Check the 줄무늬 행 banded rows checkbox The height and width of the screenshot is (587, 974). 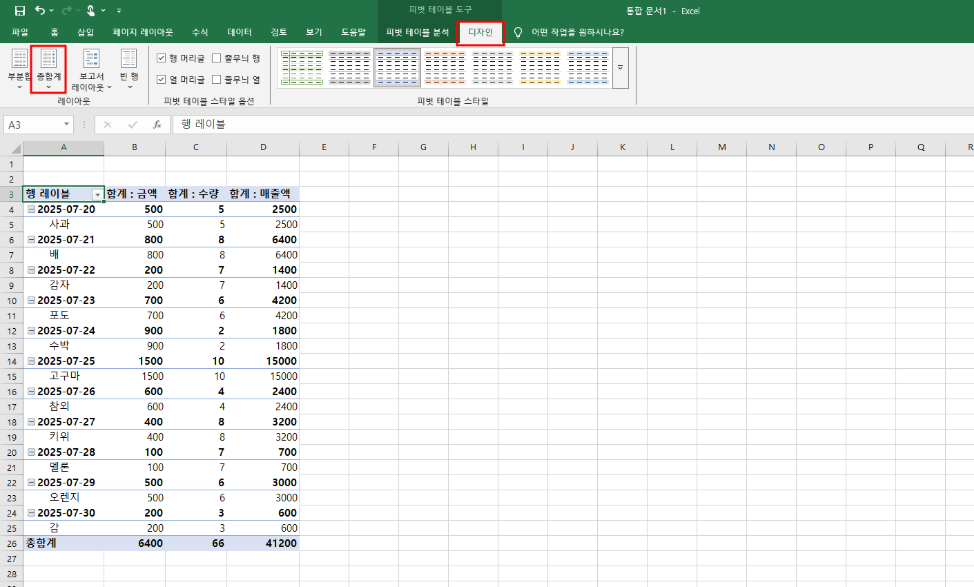(x=217, y=58)
